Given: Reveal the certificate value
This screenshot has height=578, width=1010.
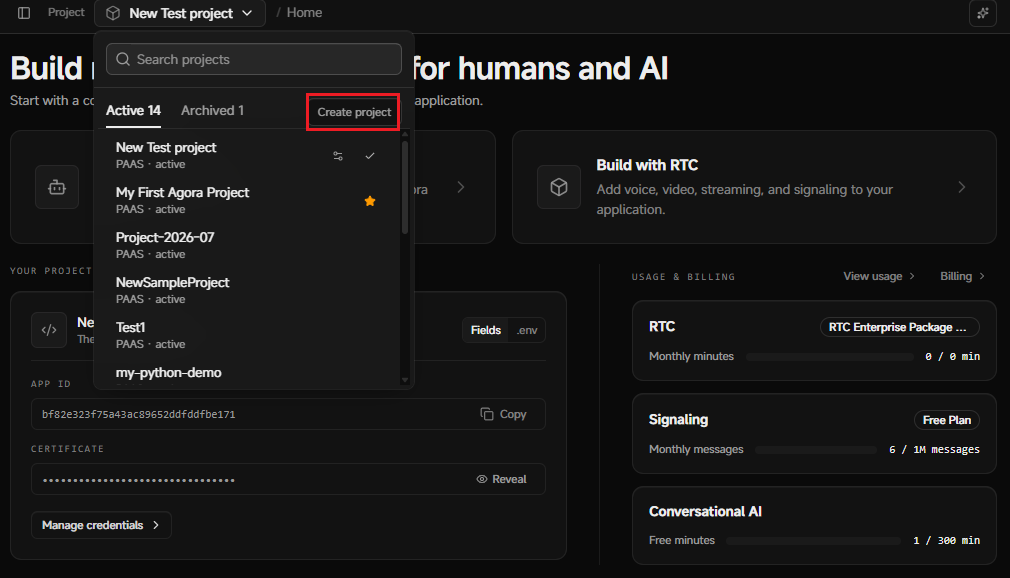Looking at the screenshot, I should tap(501, 479).
